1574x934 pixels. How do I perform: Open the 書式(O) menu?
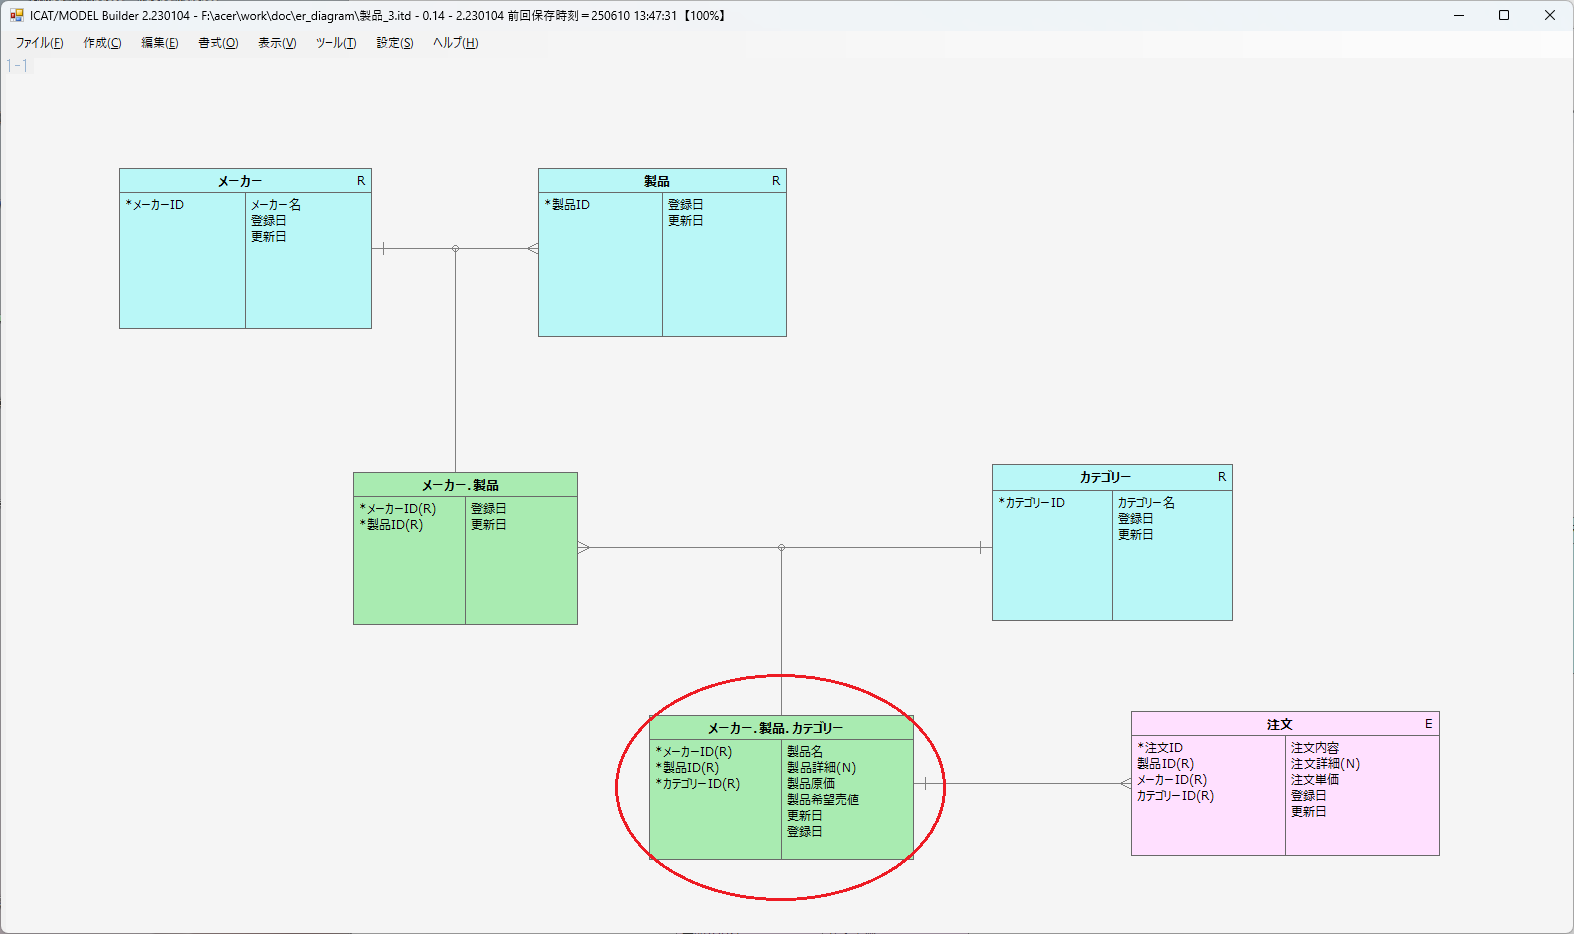click(x=218, y=43)
